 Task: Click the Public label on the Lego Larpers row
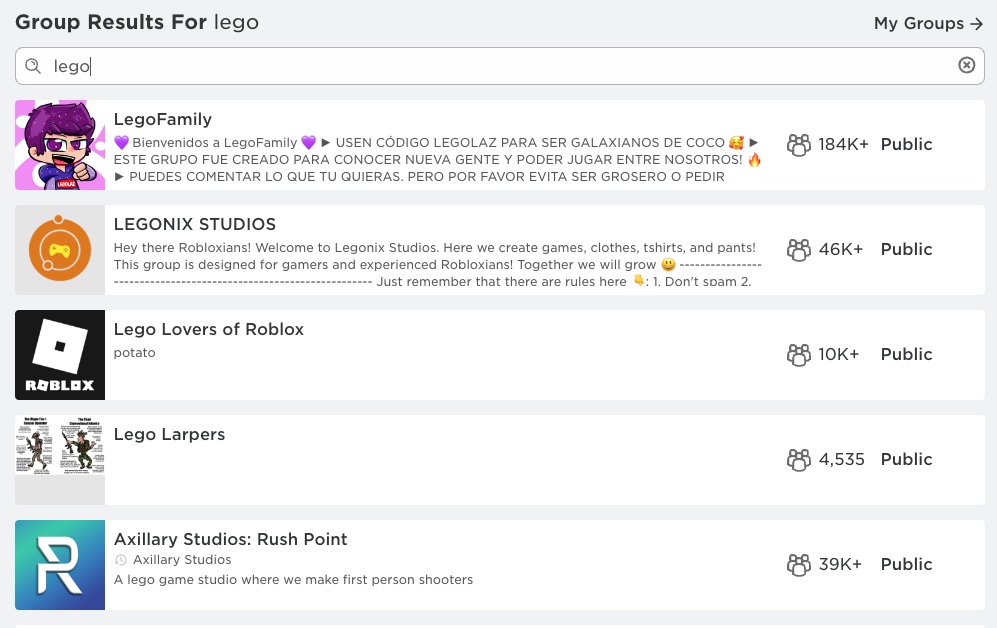[906, 459]
